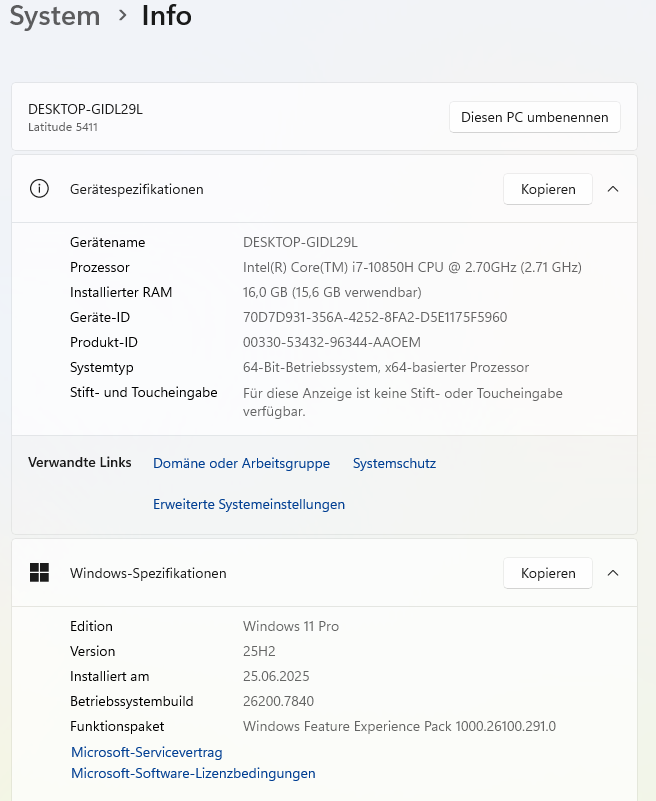656x801 pixels.
Task: Click the info icon beside Gerätespezifikationen
Action: point(39,189)
